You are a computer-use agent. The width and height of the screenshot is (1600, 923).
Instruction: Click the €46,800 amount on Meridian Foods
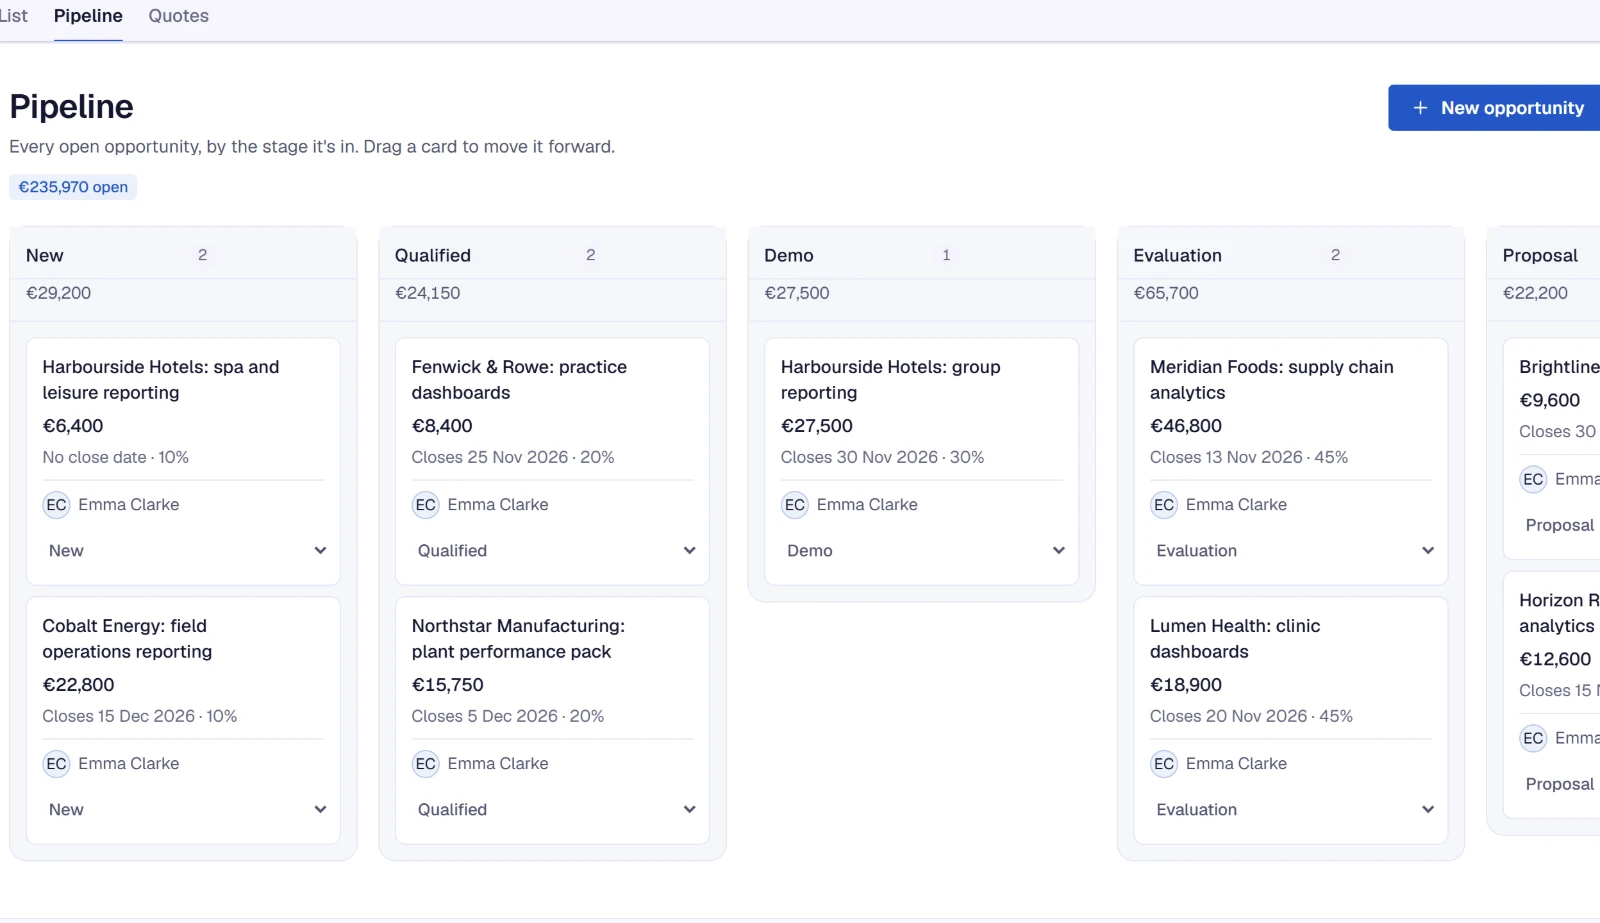[x=1186, y=426]
